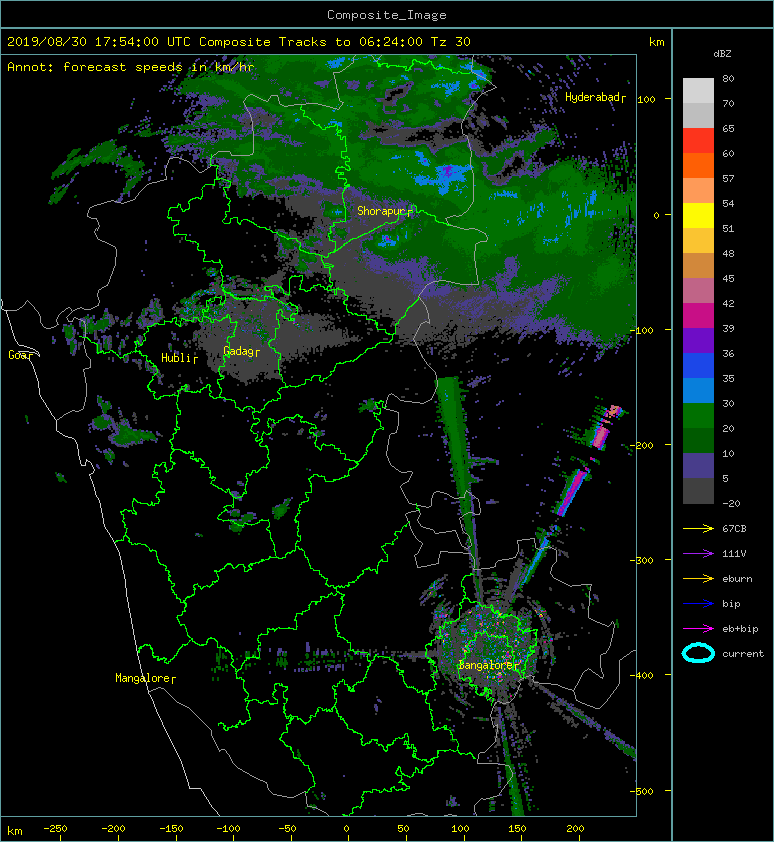Click the 'km' unit label at top right
774x842 pixels.
point(656,42)
